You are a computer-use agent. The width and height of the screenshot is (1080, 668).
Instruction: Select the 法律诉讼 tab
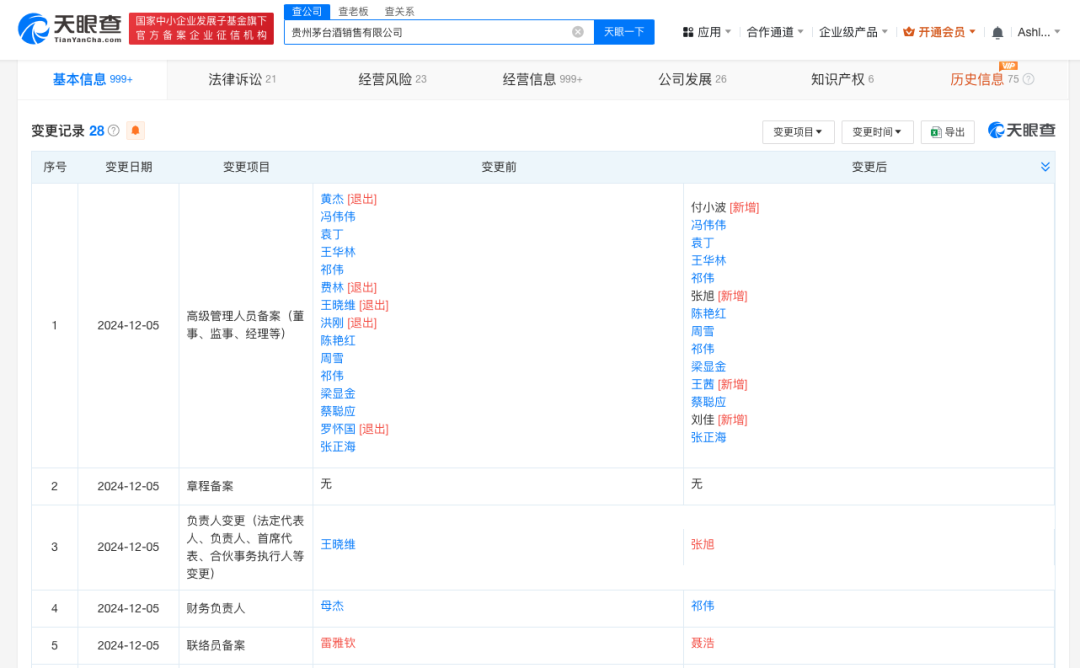click(x=242, y=79)
